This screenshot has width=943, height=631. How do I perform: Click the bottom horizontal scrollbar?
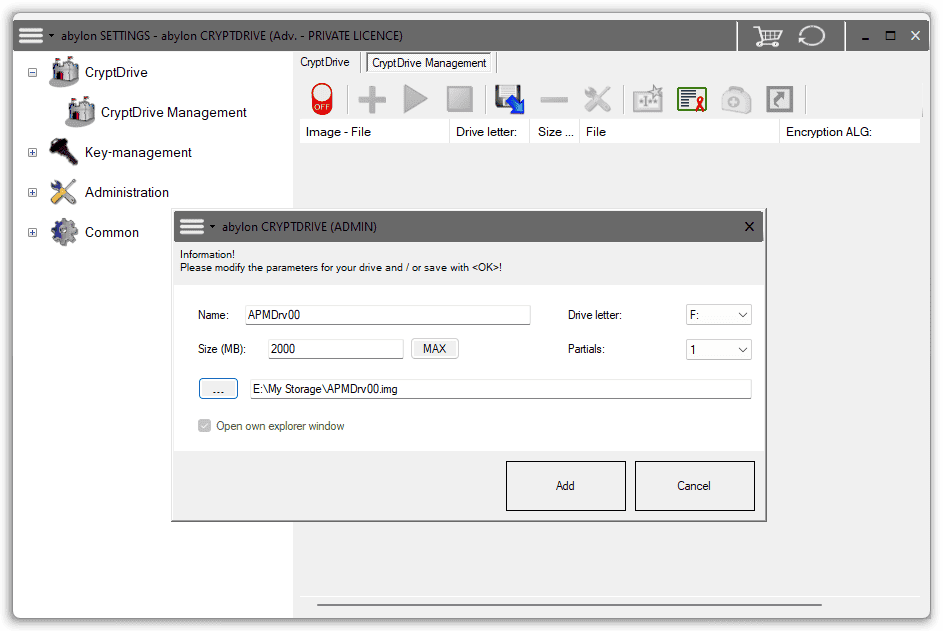click(x=569, y=605)
